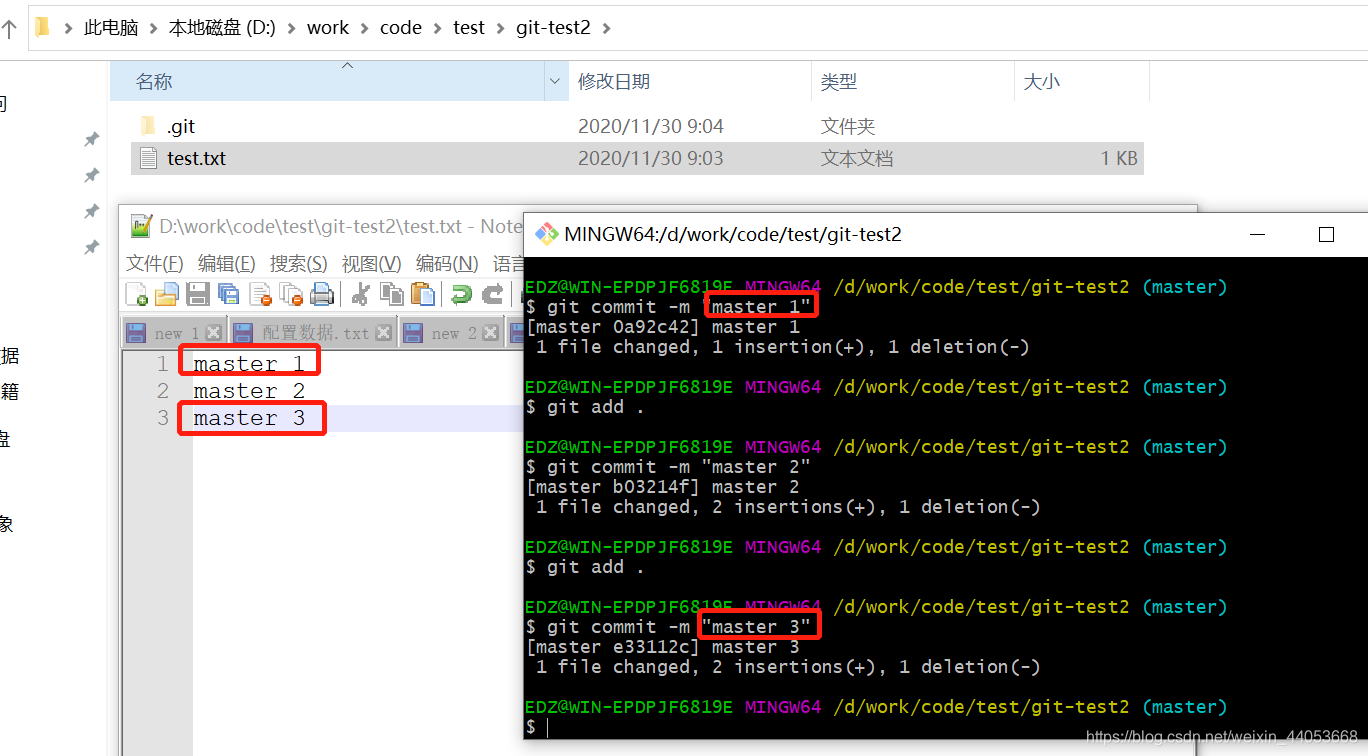Click the Print icon in Notepad++ toolbar

[x=322, y=294]
